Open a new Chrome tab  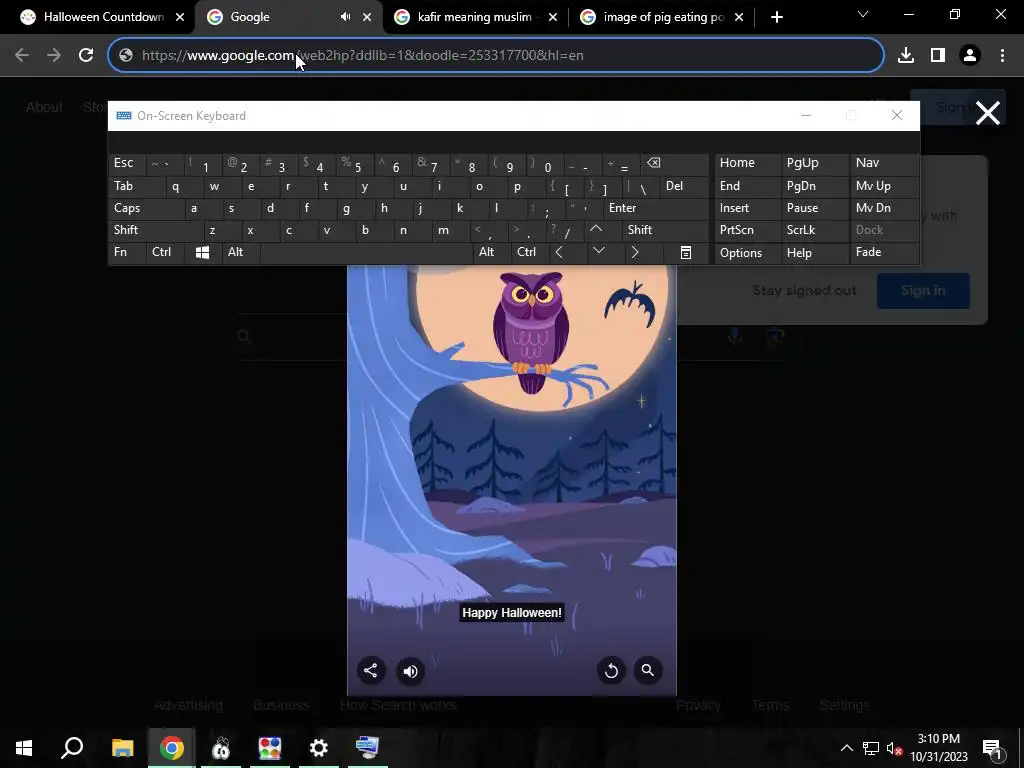click(x=776, y=17)
